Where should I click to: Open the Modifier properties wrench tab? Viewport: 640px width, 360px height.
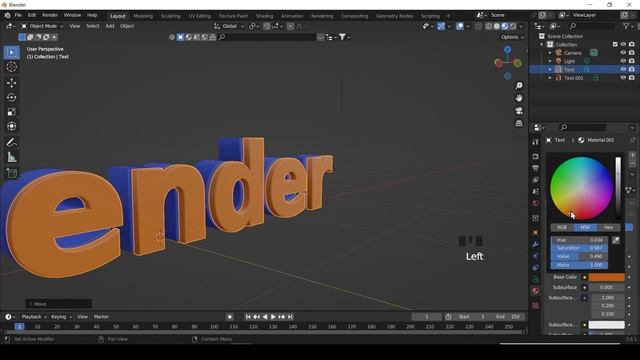[536, 244]
